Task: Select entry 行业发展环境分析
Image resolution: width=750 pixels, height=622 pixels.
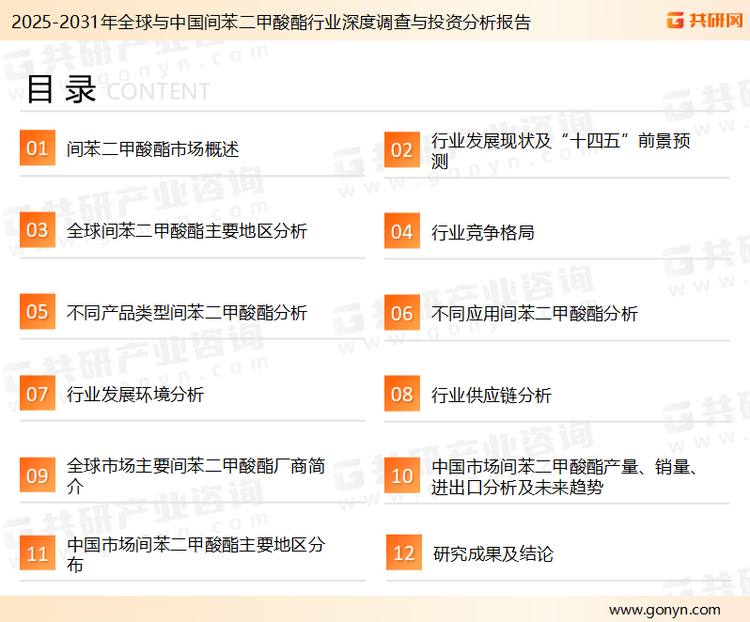Action: pyautogui.click(x=135, y=395)
